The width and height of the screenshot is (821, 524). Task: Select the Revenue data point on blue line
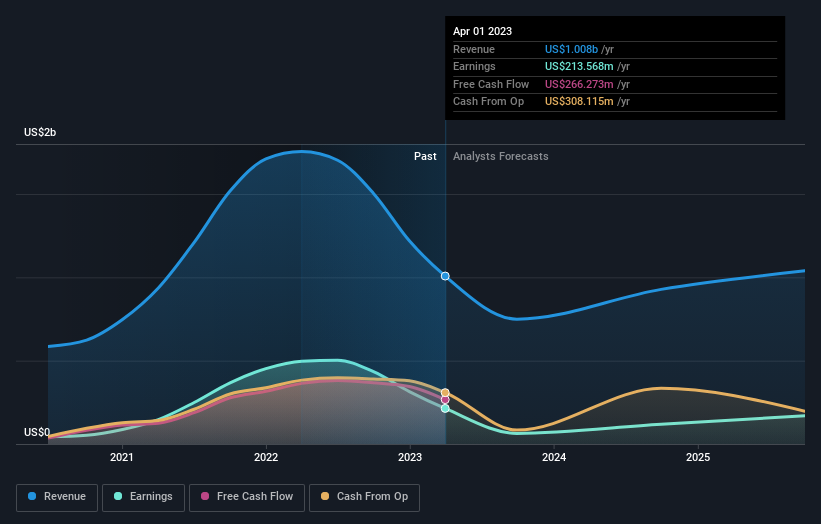pyautogui.click(x=445, y=276)
